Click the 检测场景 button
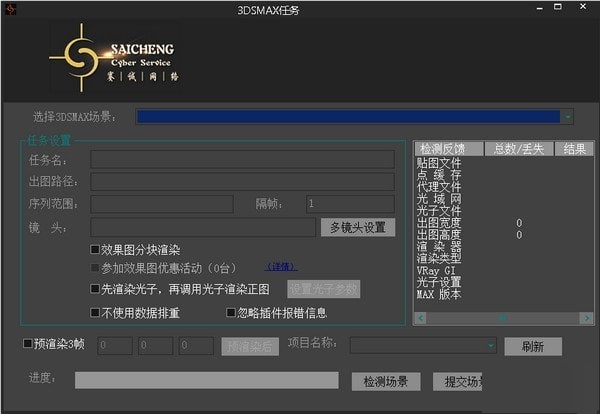Viewport: 600px width, 414px height. click(386, 381)
